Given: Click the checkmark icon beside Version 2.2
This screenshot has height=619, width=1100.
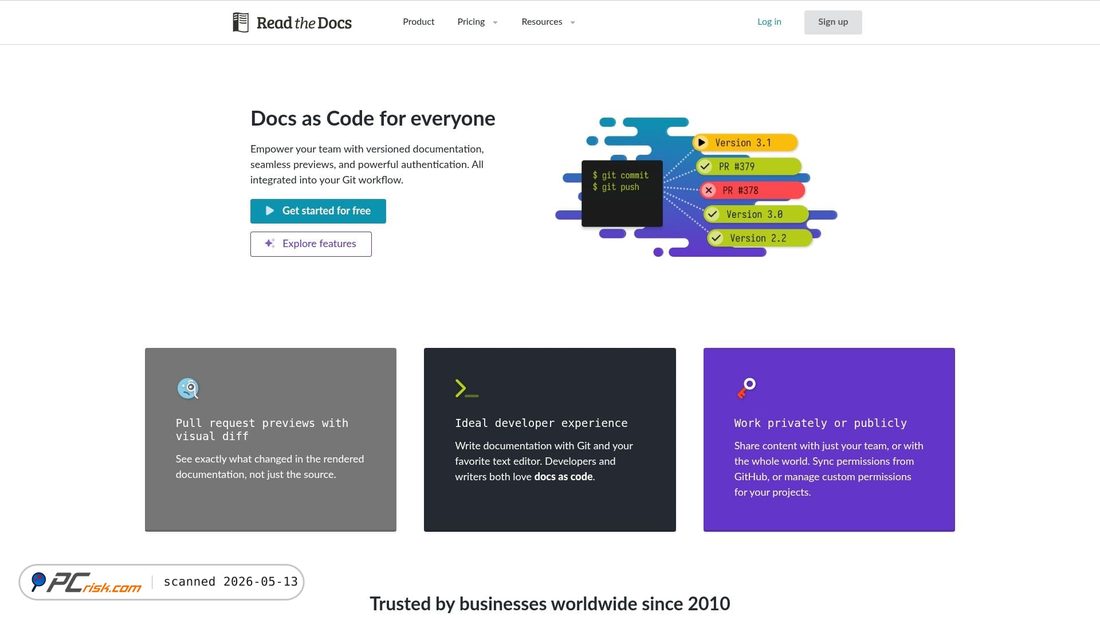Looking at the screenshot, I should pos(716,238).
